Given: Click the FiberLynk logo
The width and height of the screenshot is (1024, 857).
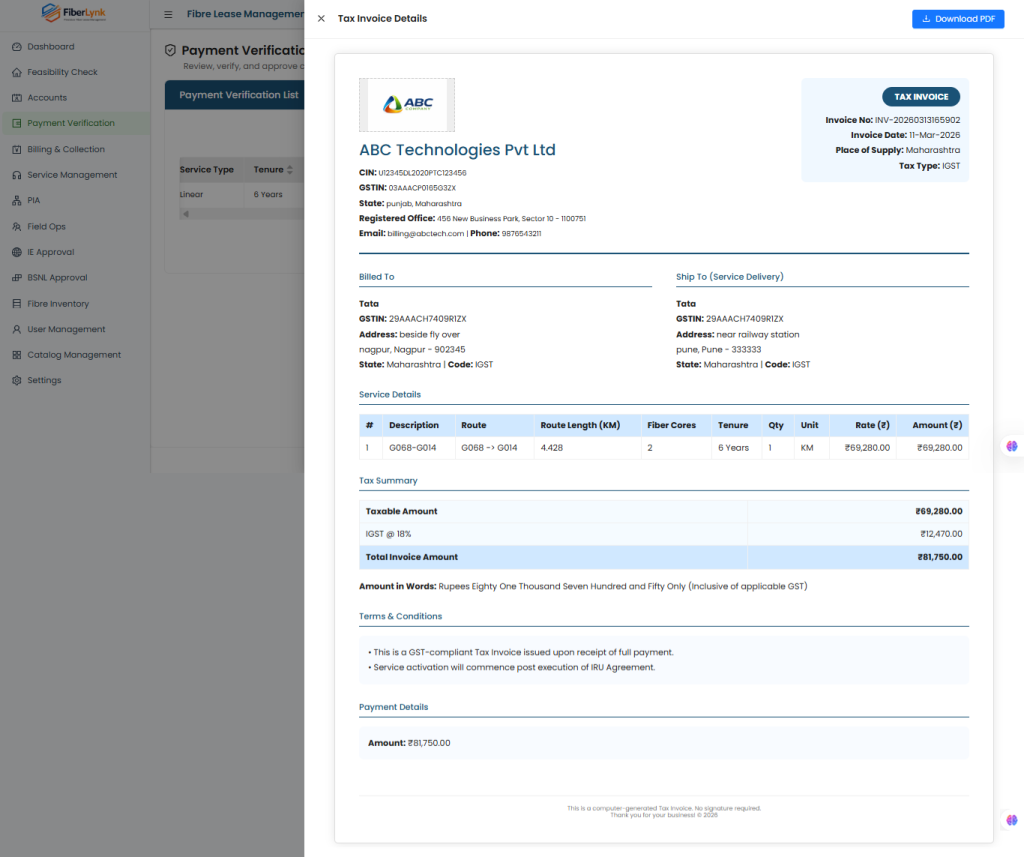Looking at the screenshot, I should tap(75, 14).
